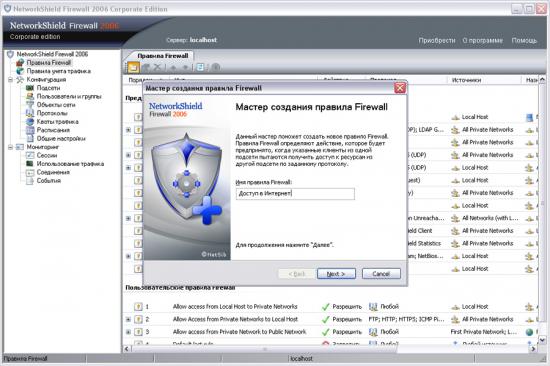Click Cancel in the wizard dialog
550x366 pixels.
point(381,273)
